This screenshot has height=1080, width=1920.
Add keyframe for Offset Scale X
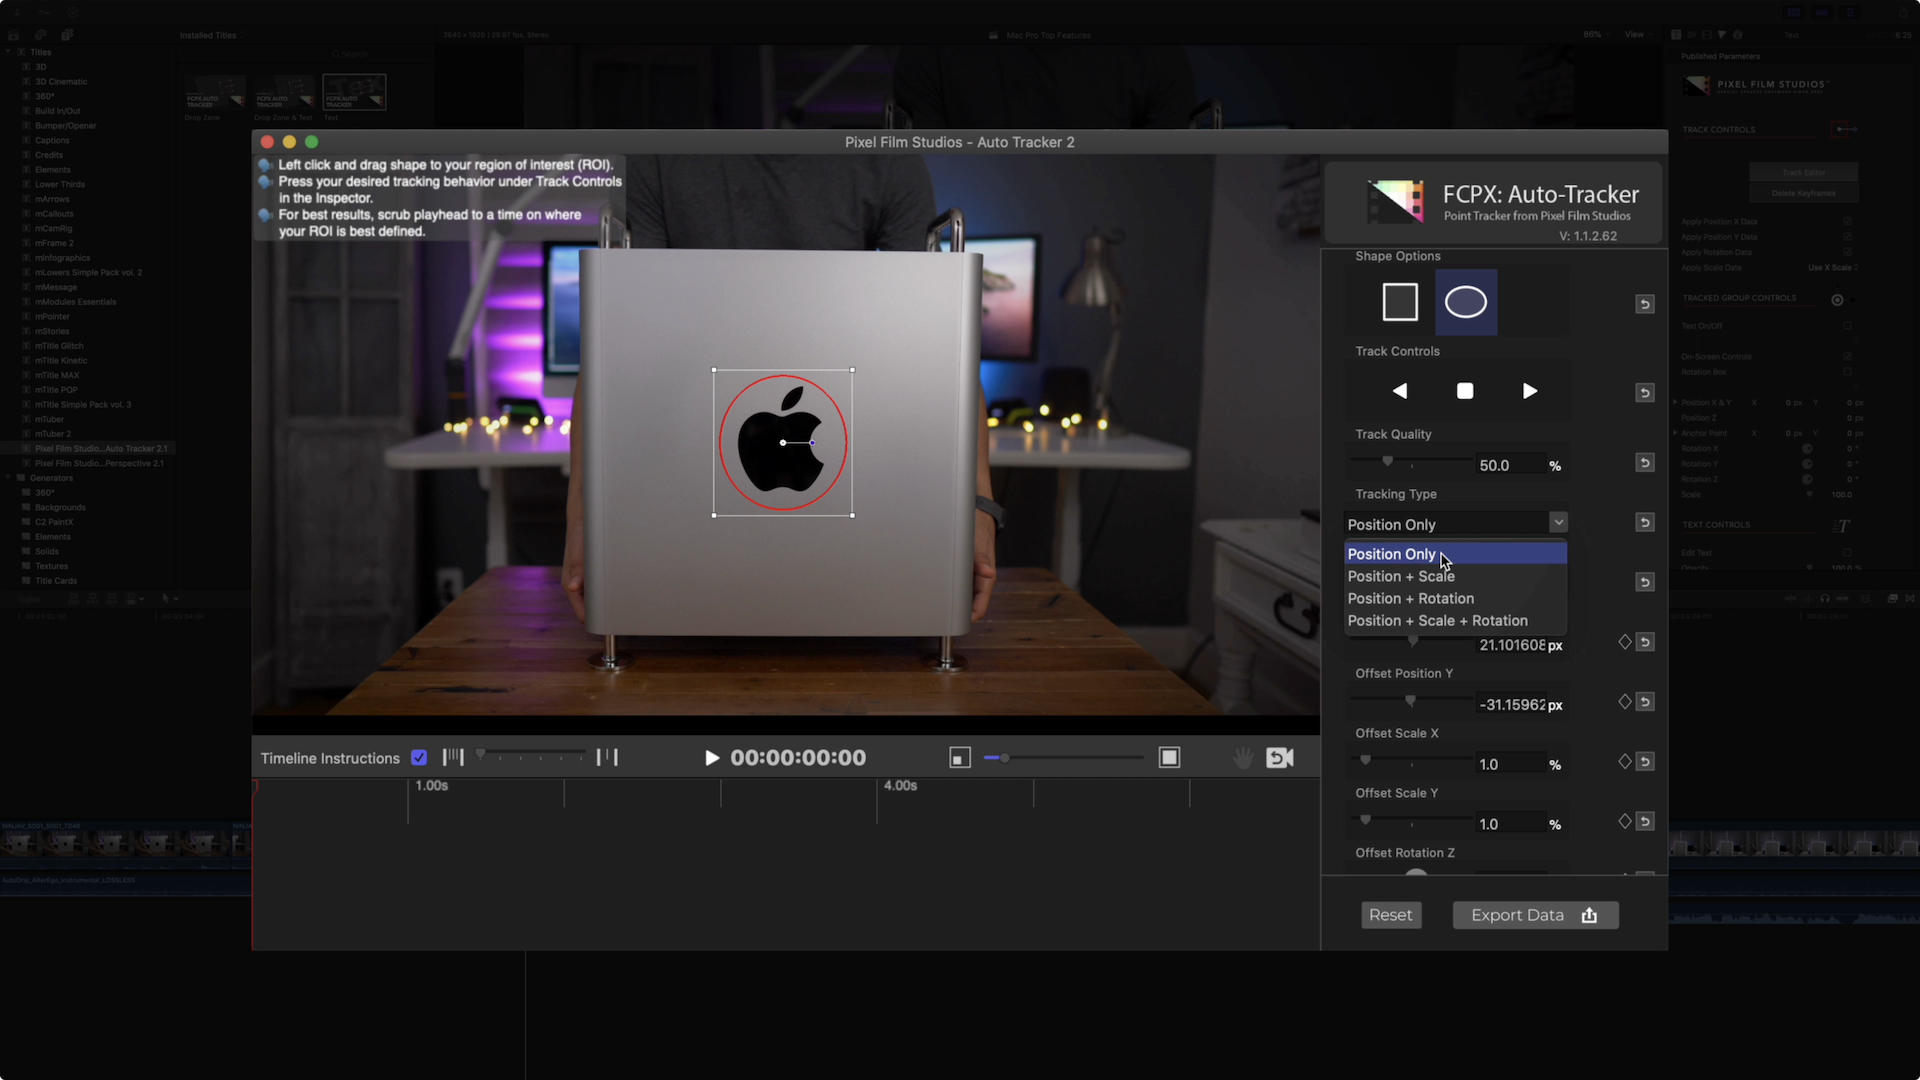pos(1625,762)
